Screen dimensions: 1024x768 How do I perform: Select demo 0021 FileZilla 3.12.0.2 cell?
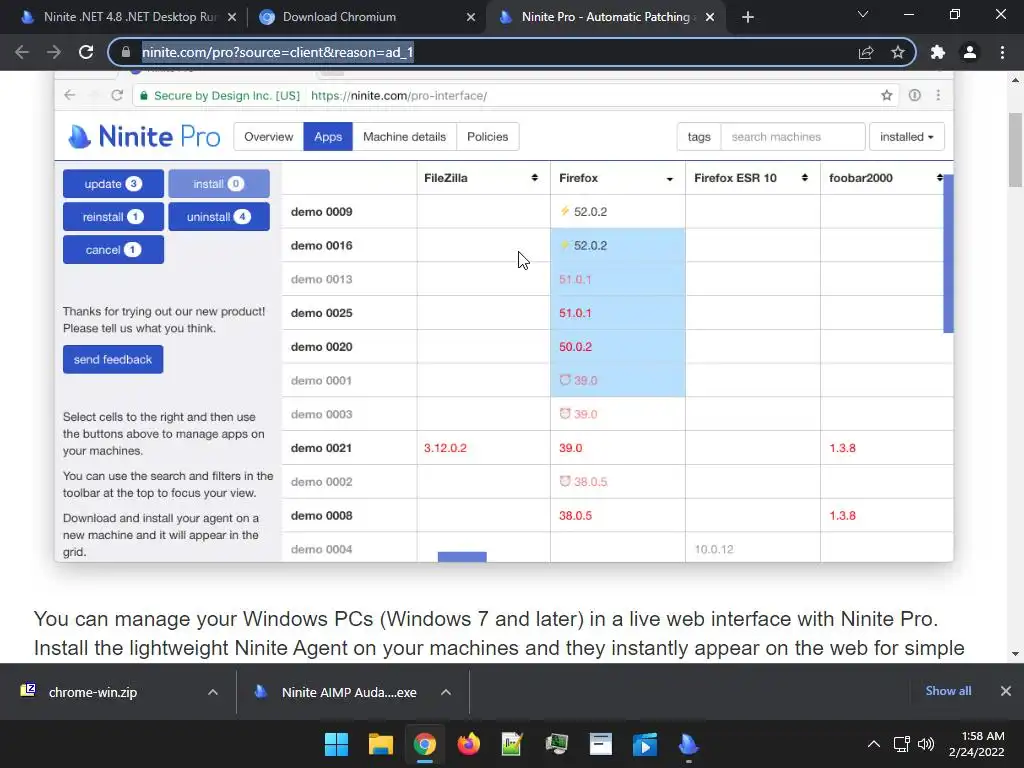(x=483, y=448)
